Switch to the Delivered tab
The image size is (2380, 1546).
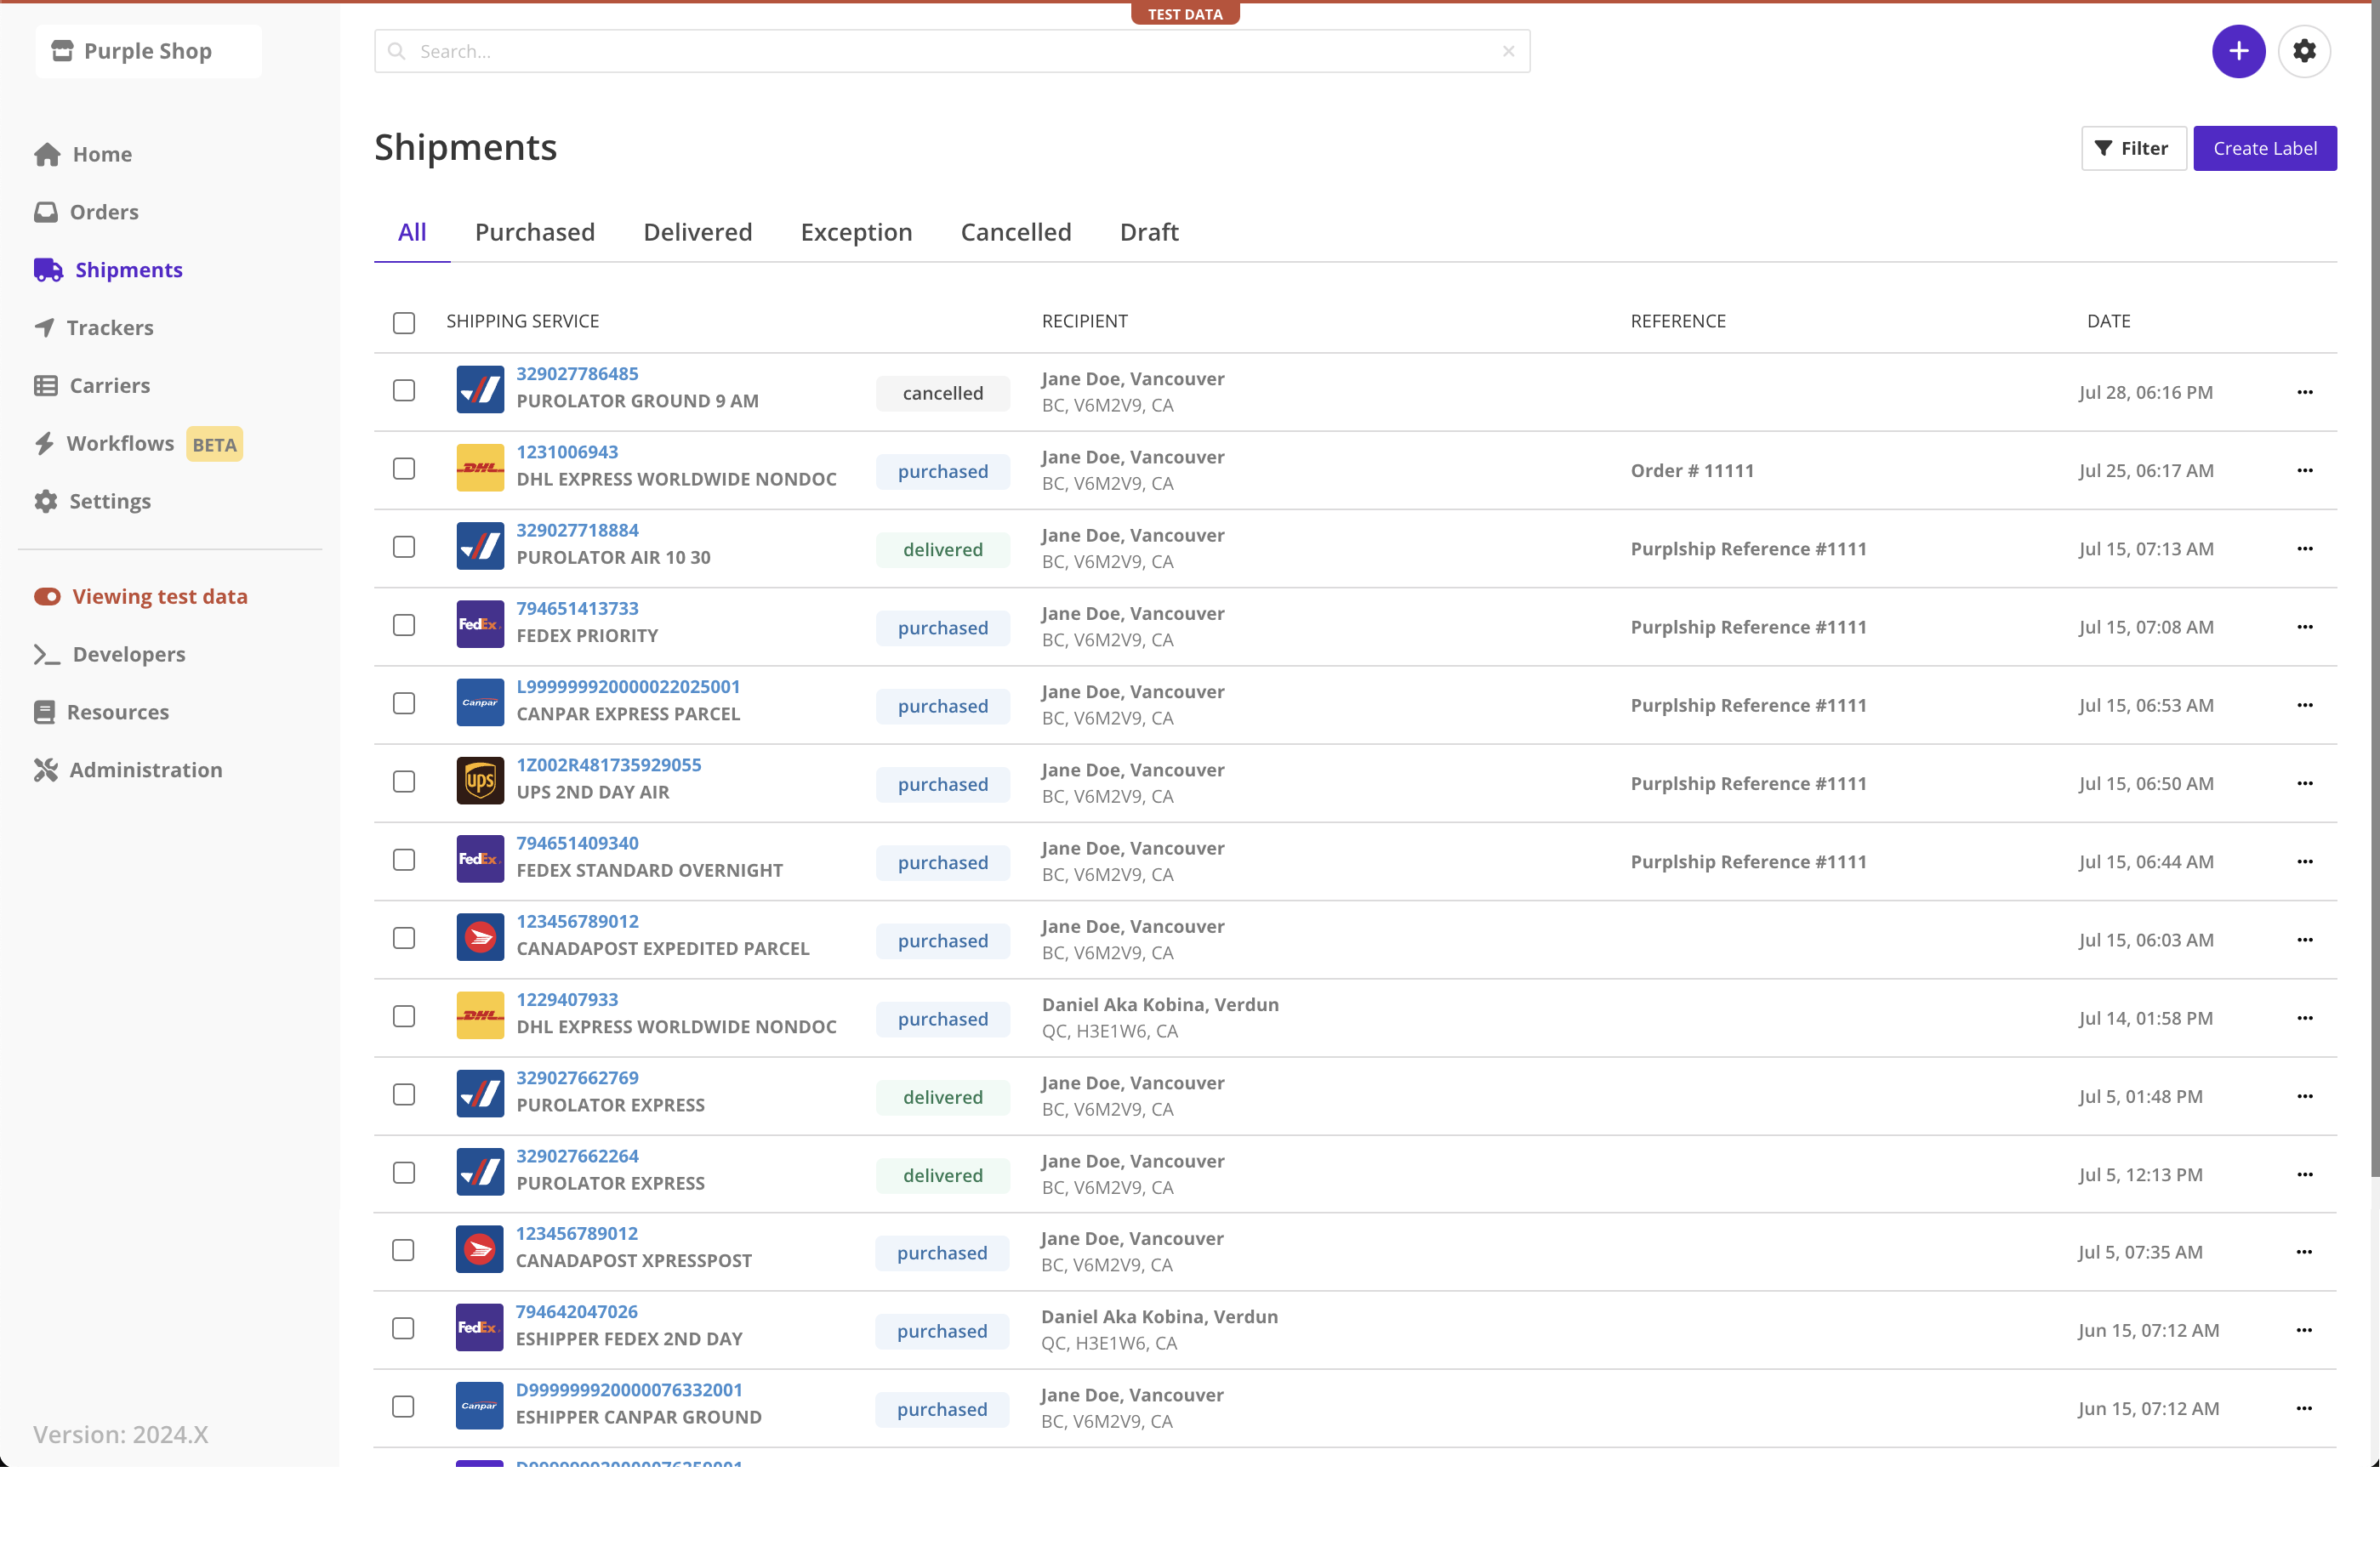pyautogui.click(x=697, y=232)
